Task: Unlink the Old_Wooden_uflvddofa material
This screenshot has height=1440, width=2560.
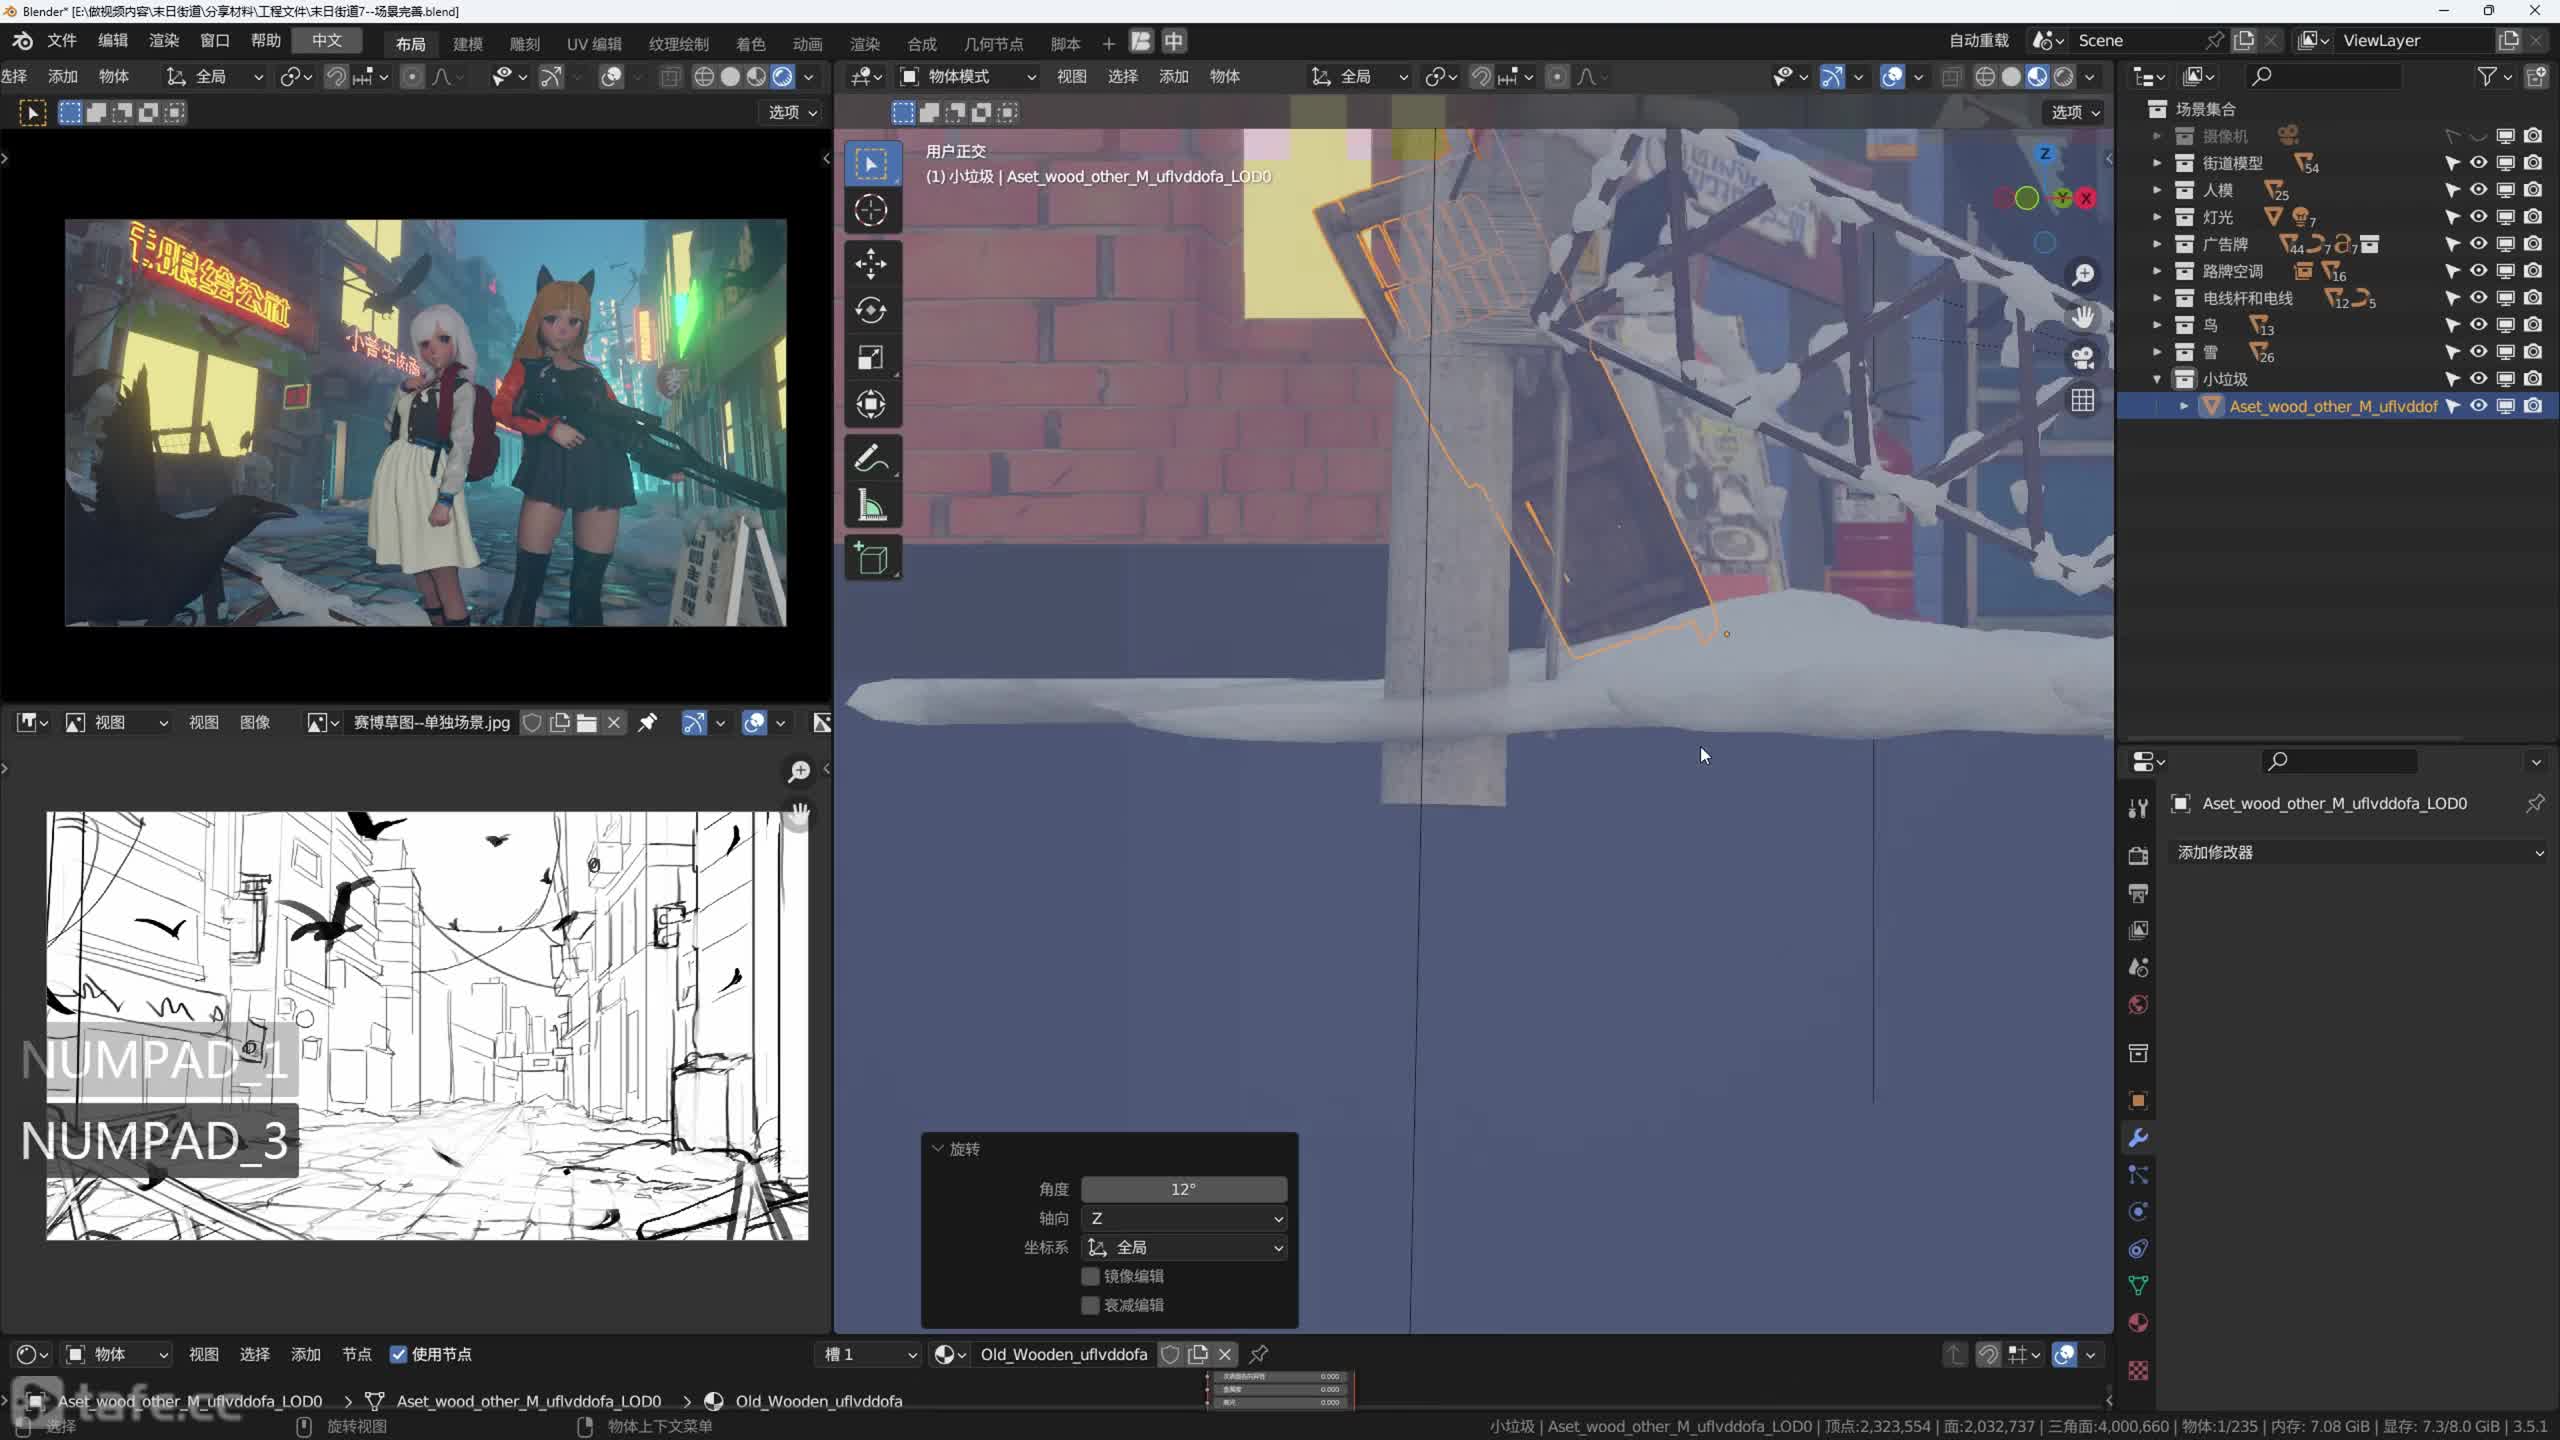Action: click(1225, 1354)
